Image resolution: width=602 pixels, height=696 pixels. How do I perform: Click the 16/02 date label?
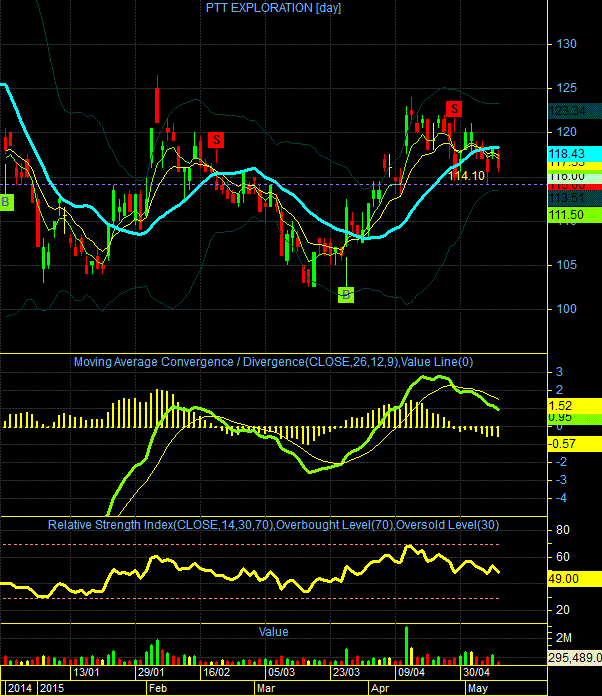[x=216, y=672]
